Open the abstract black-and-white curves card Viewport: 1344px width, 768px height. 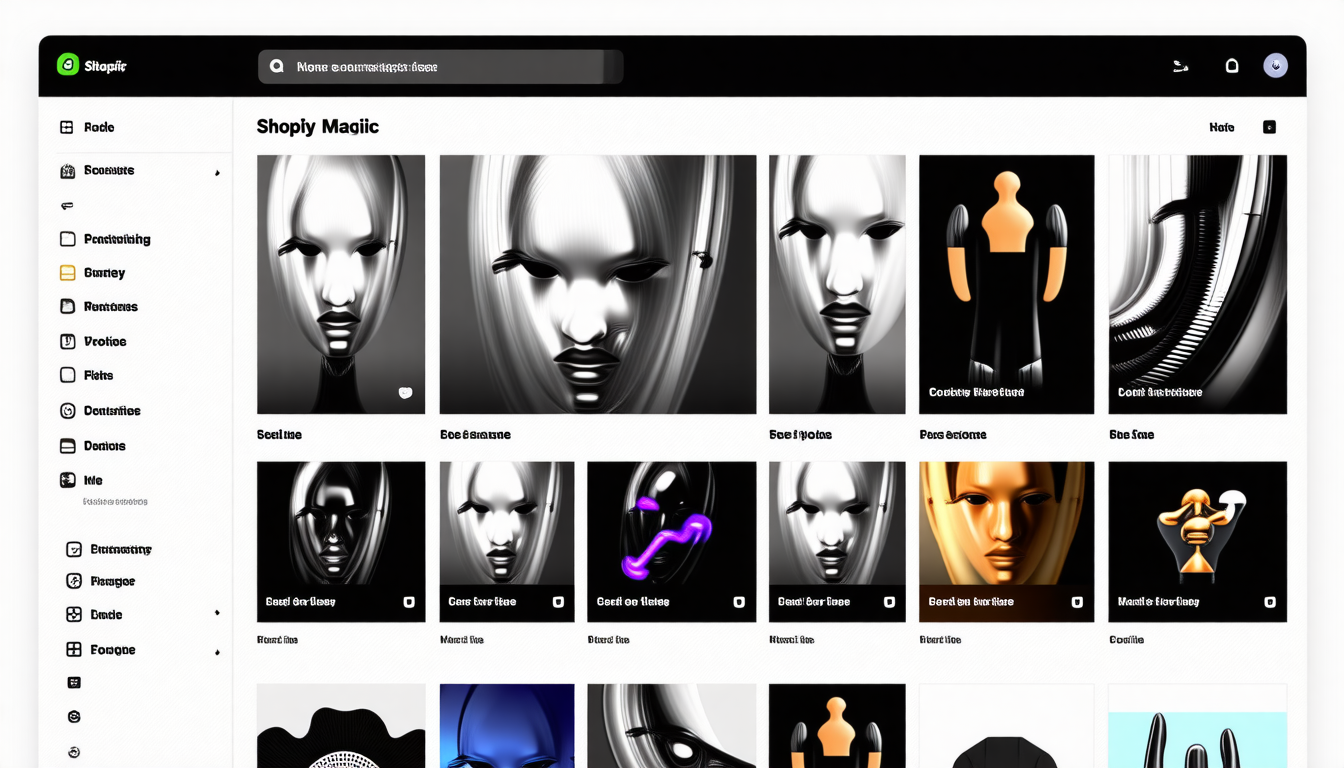tap(1197, 284)
